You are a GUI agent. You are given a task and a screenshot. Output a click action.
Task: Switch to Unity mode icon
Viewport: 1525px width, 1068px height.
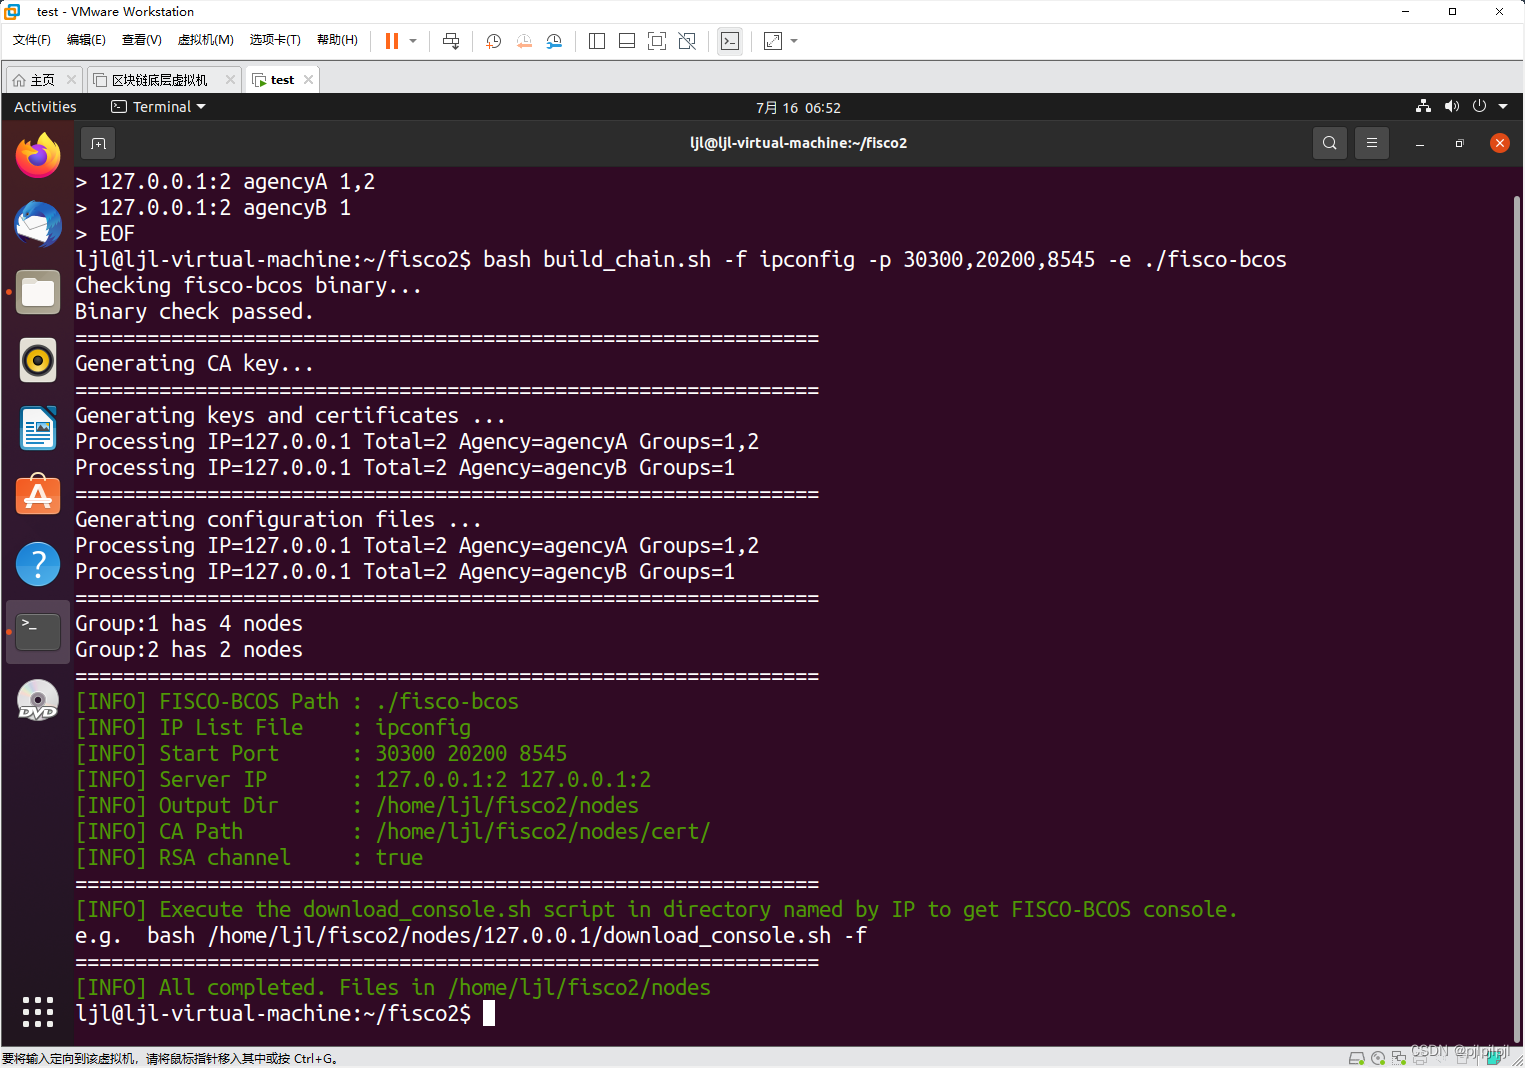pos(687,41)
